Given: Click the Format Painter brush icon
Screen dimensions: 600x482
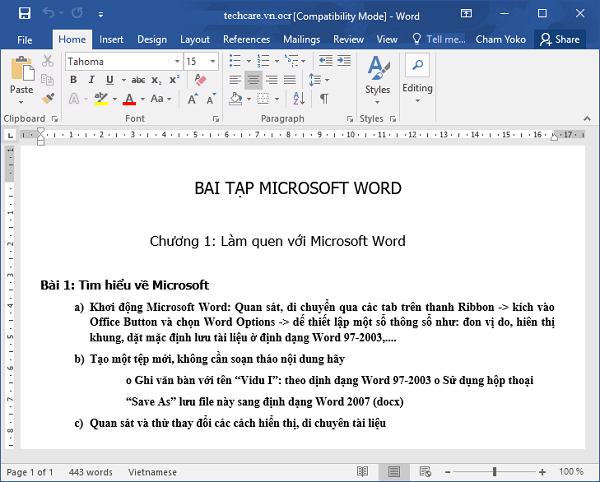Looking at the screenshot, I should coord(47,99).
